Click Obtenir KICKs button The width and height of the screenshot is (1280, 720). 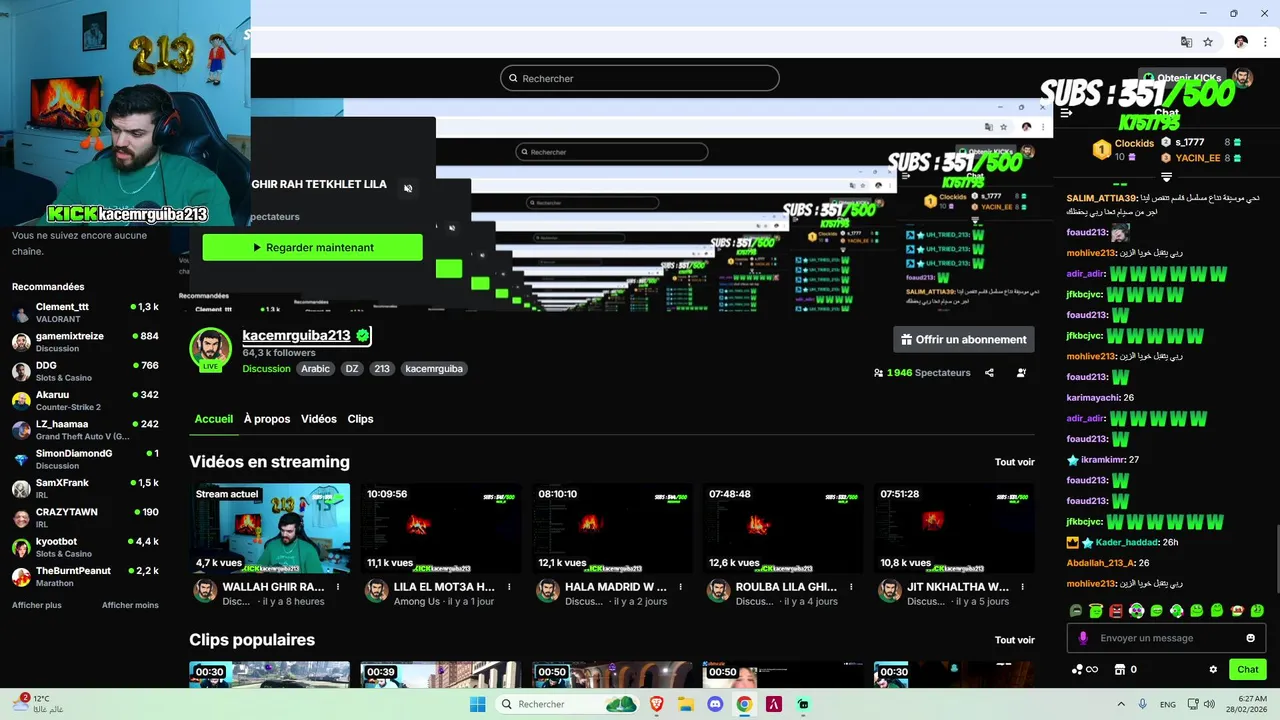1182,78
